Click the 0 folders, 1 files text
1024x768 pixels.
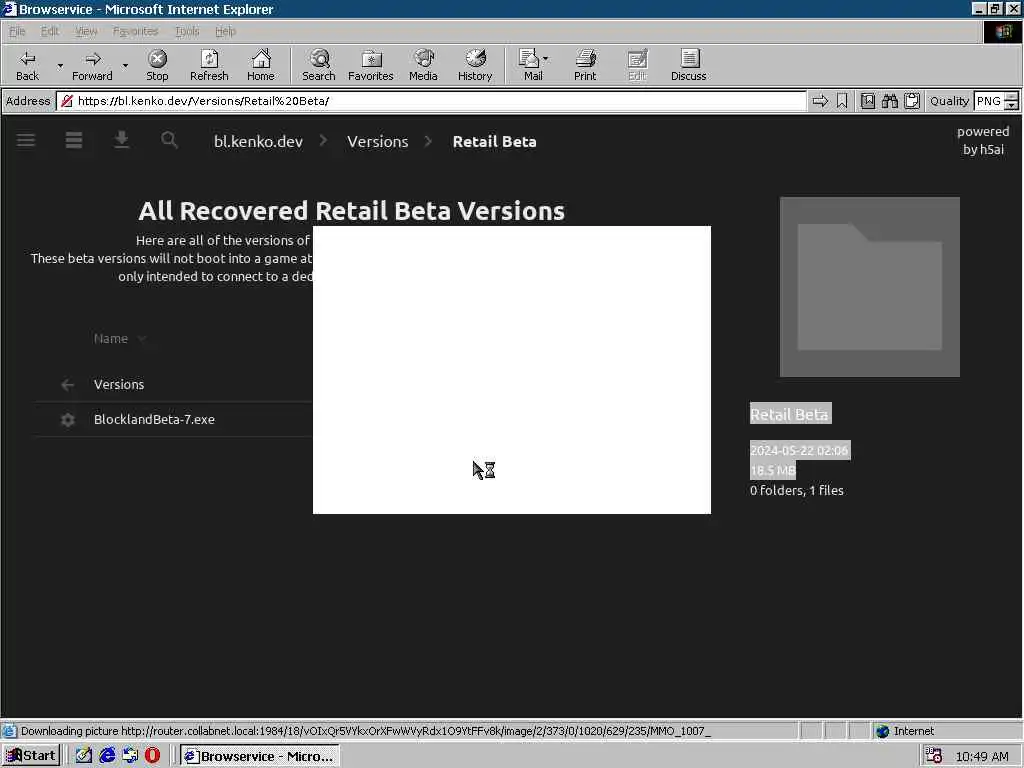(x=797, y=490)
